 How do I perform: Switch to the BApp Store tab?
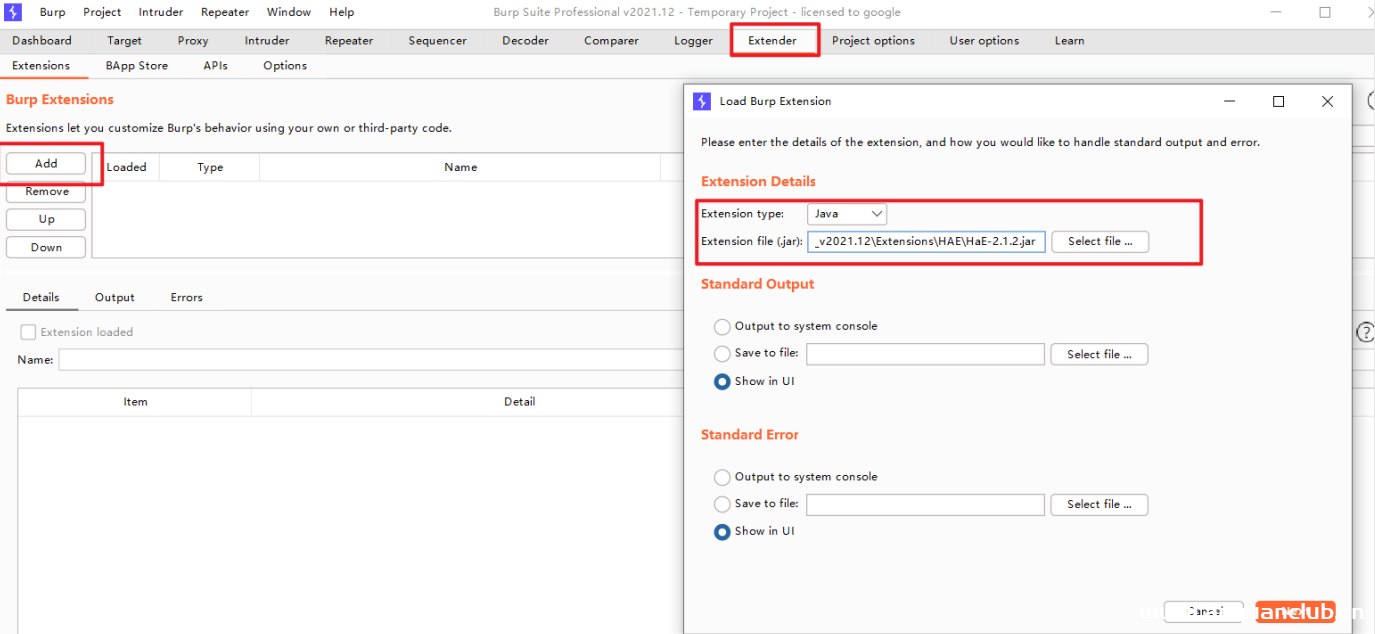pyautogui.click(x=136, y=66)
